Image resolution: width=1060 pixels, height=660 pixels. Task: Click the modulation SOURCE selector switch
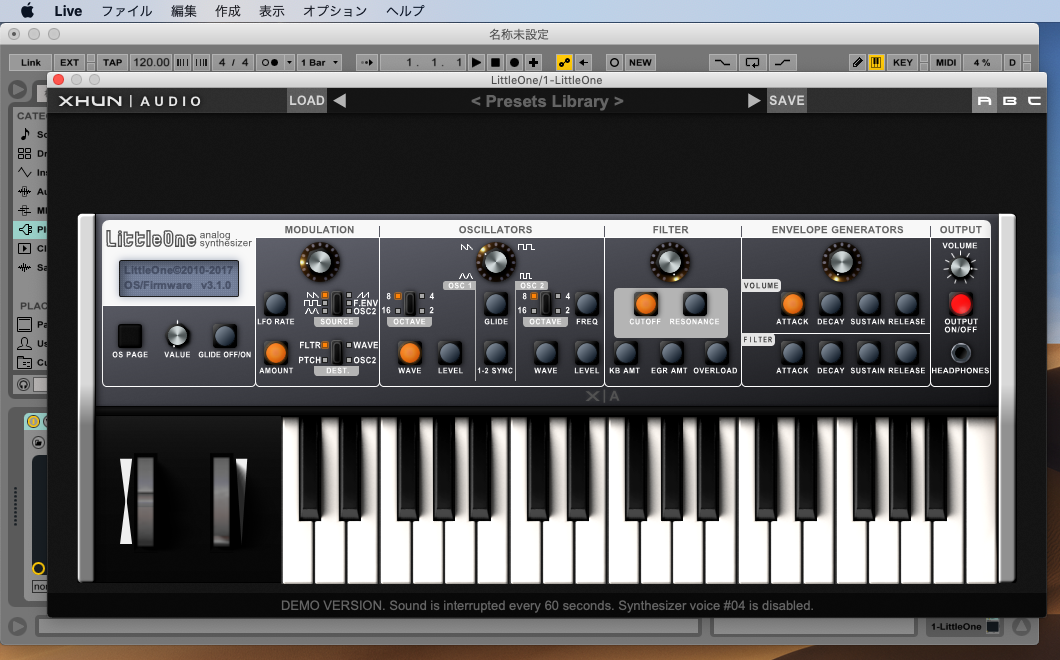[337, 304]
